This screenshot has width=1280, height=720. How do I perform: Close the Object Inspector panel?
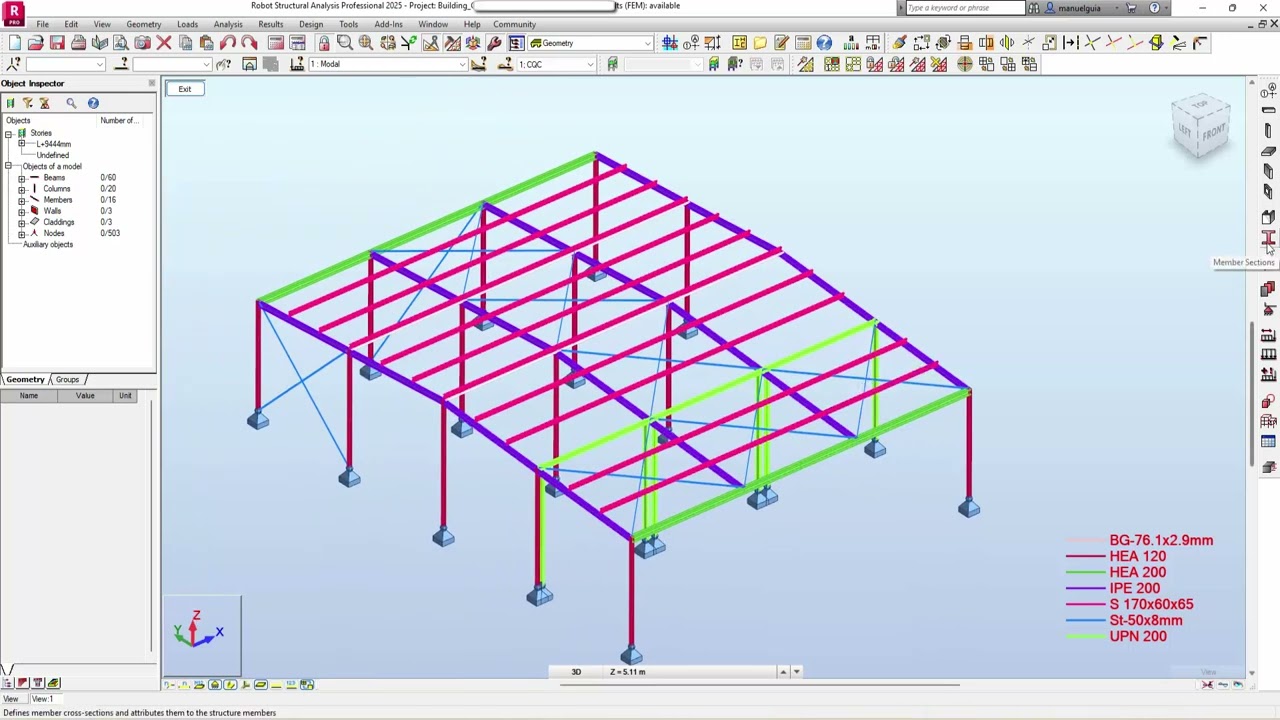click(151, 83)
